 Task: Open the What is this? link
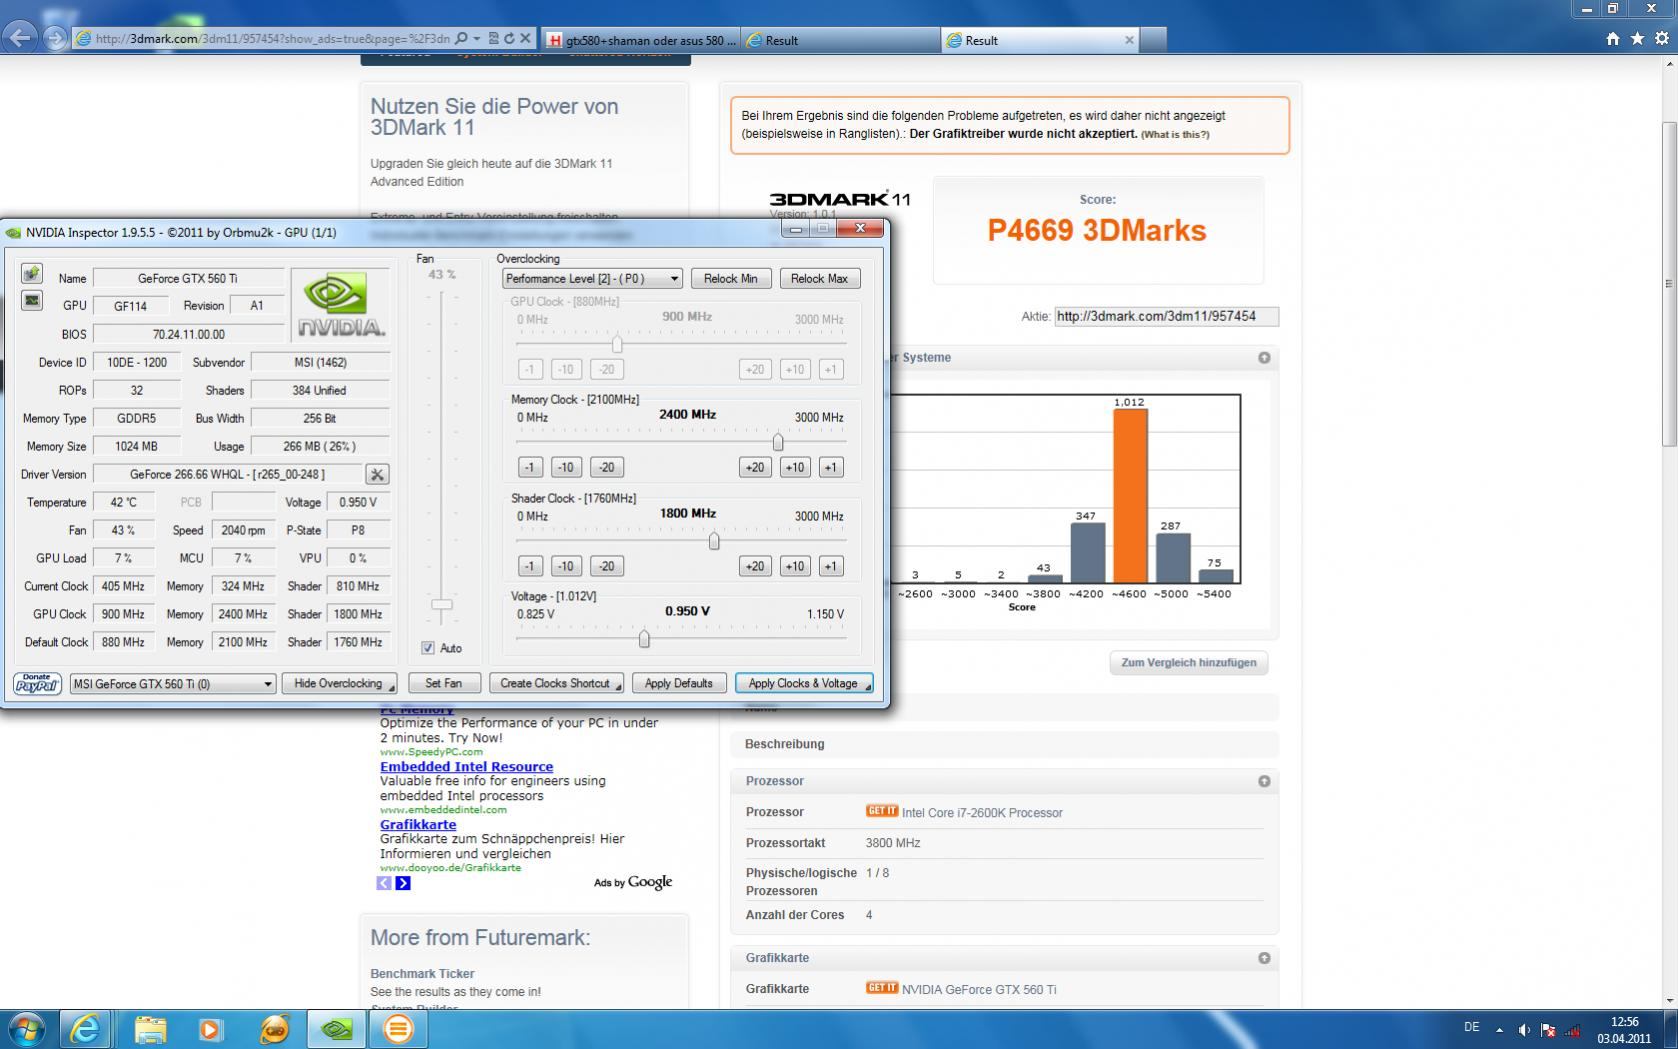click(1175, 134)
